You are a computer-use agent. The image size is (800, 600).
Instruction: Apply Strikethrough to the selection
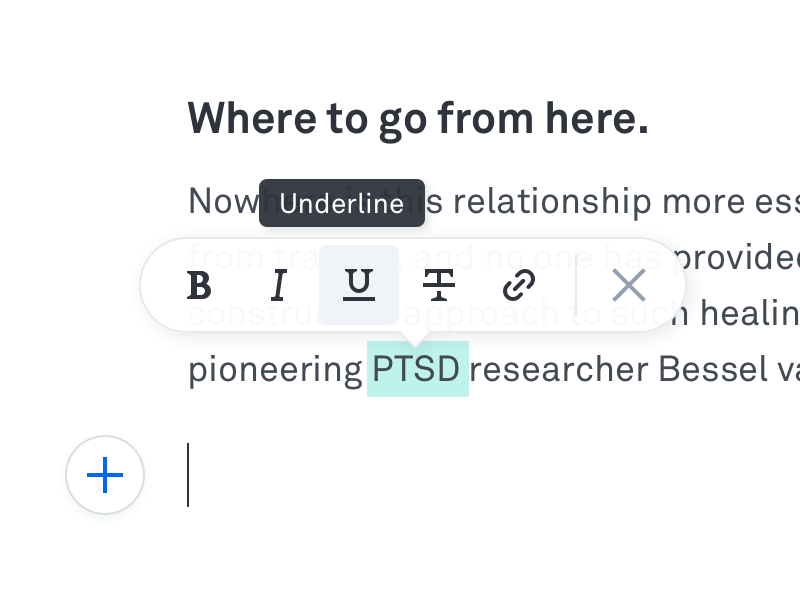[x=439, y=285]
